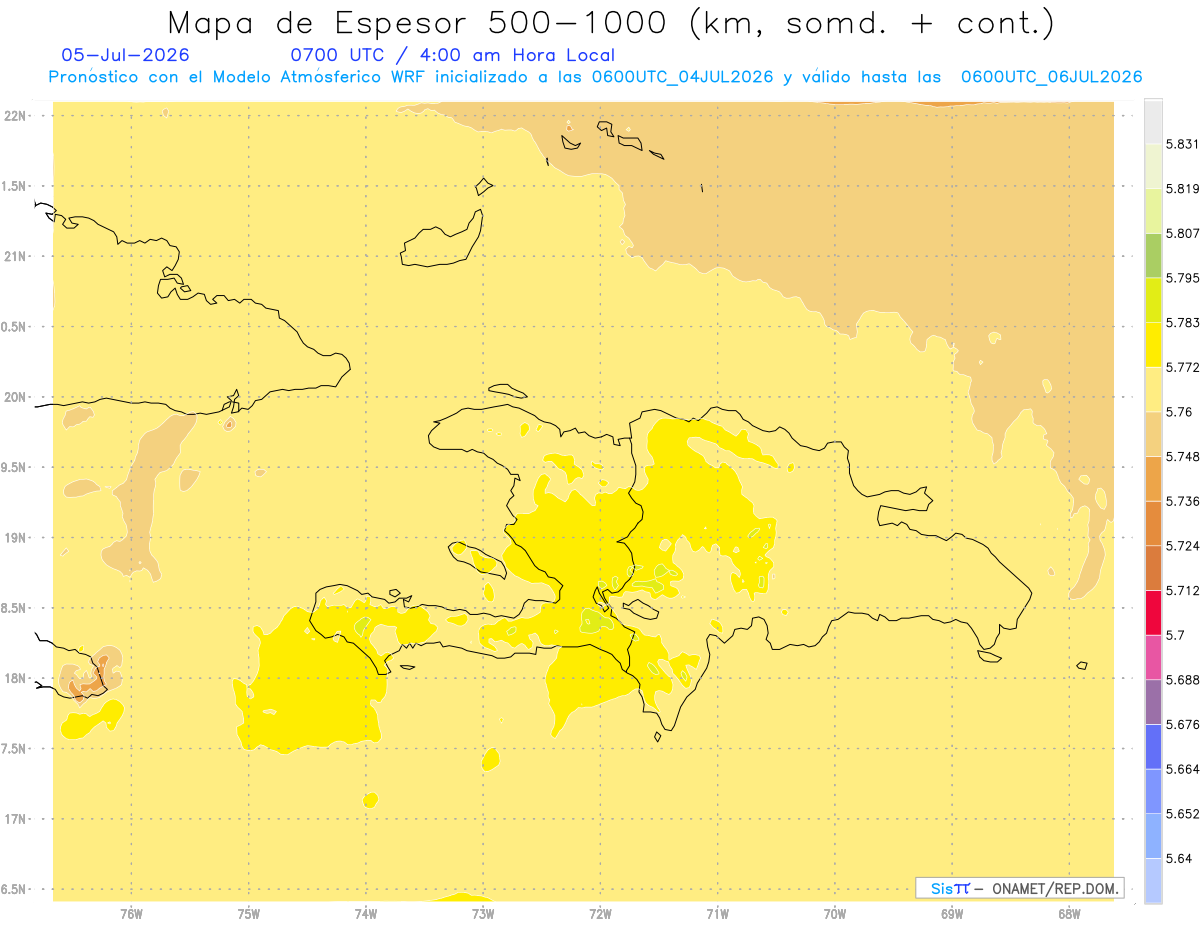Click the tan colorbar segment between 5.748 and 5.76
Image resolution: width=1200 pixels, height=927 pixels.
(1153, 433)
